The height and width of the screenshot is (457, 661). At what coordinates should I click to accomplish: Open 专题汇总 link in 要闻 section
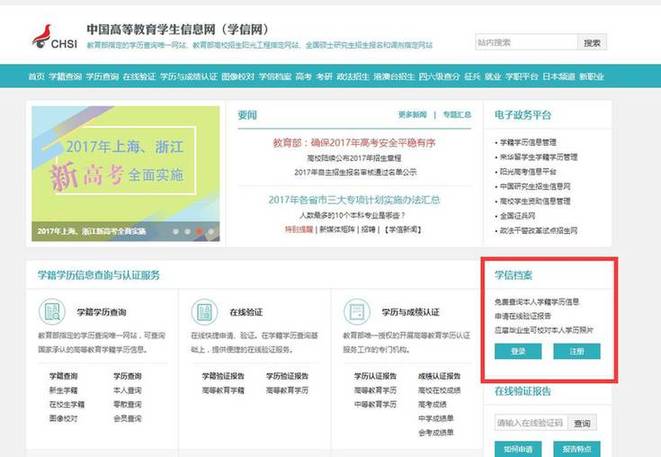[457, 115]
